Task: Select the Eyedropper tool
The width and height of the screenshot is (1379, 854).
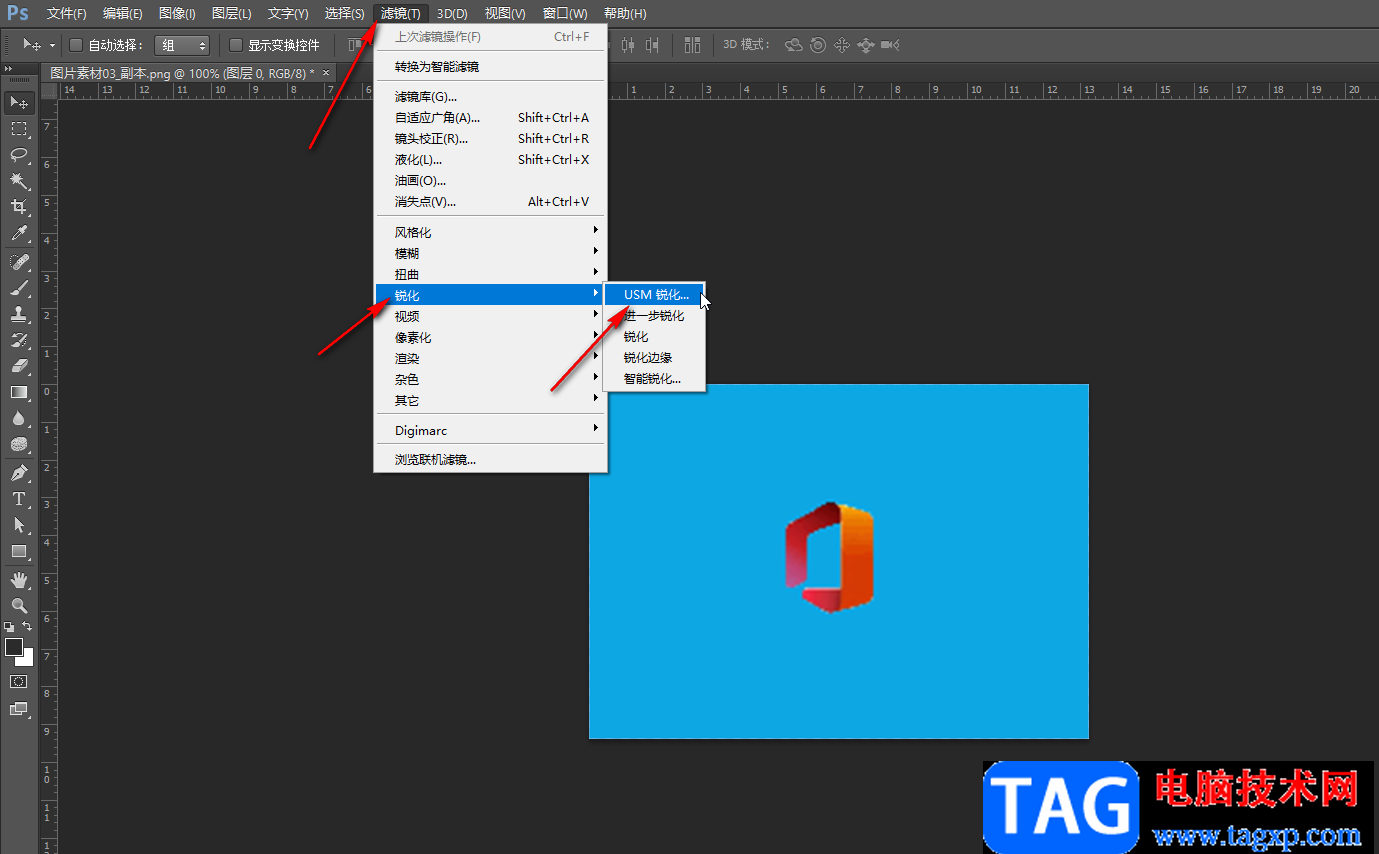Action: click(19, 234)
